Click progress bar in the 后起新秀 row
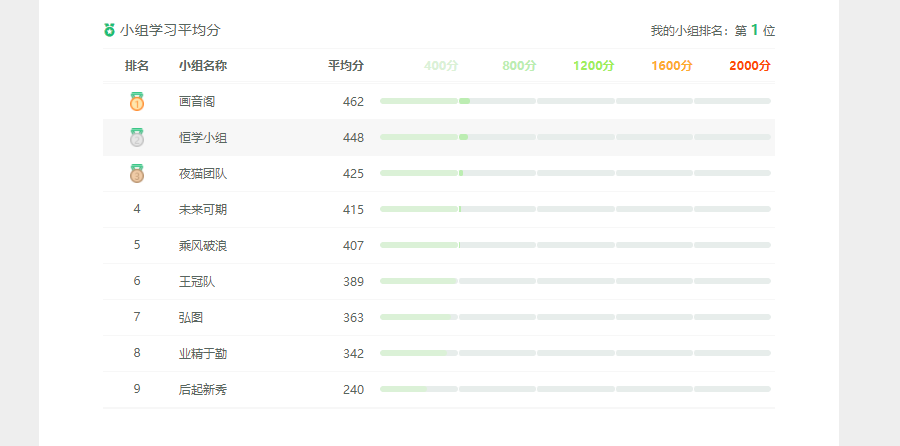900x446 pixels. click(x=575, y=389)
